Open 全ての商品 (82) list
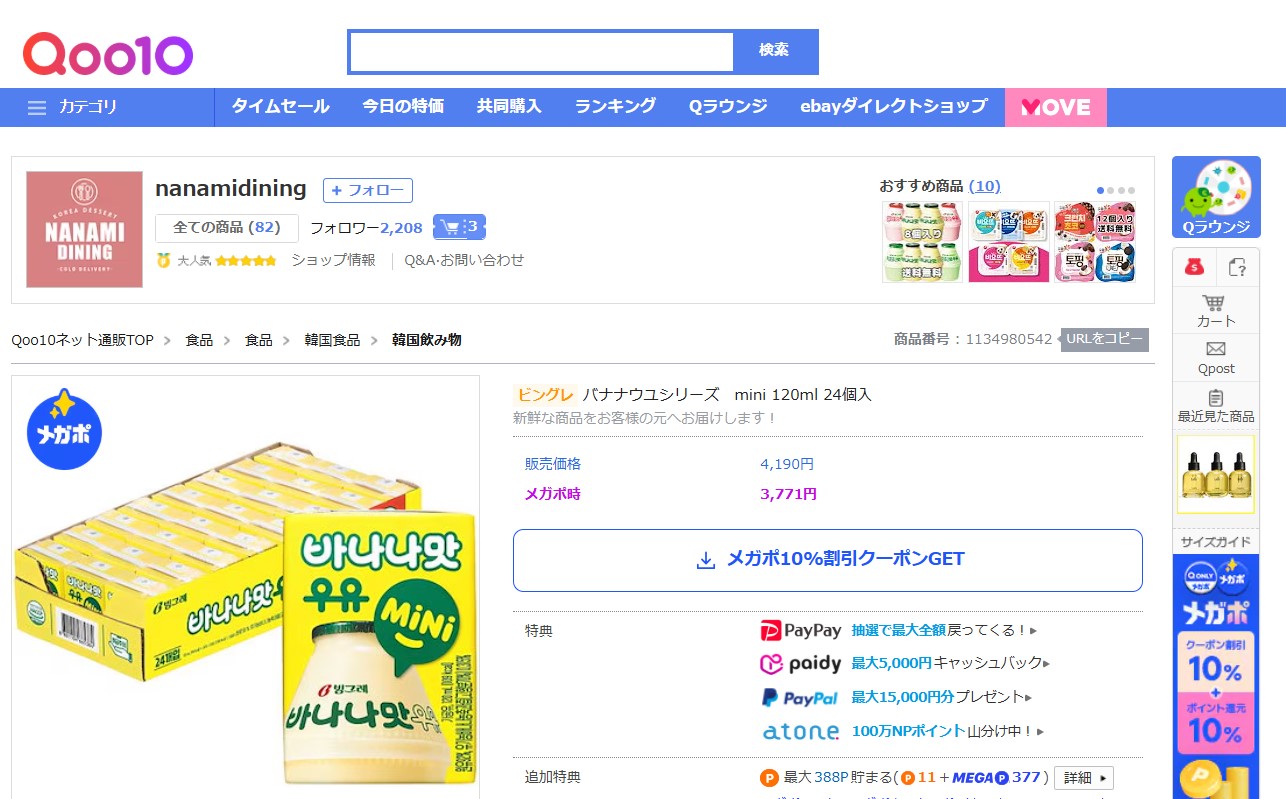 (x=227, y=227)
